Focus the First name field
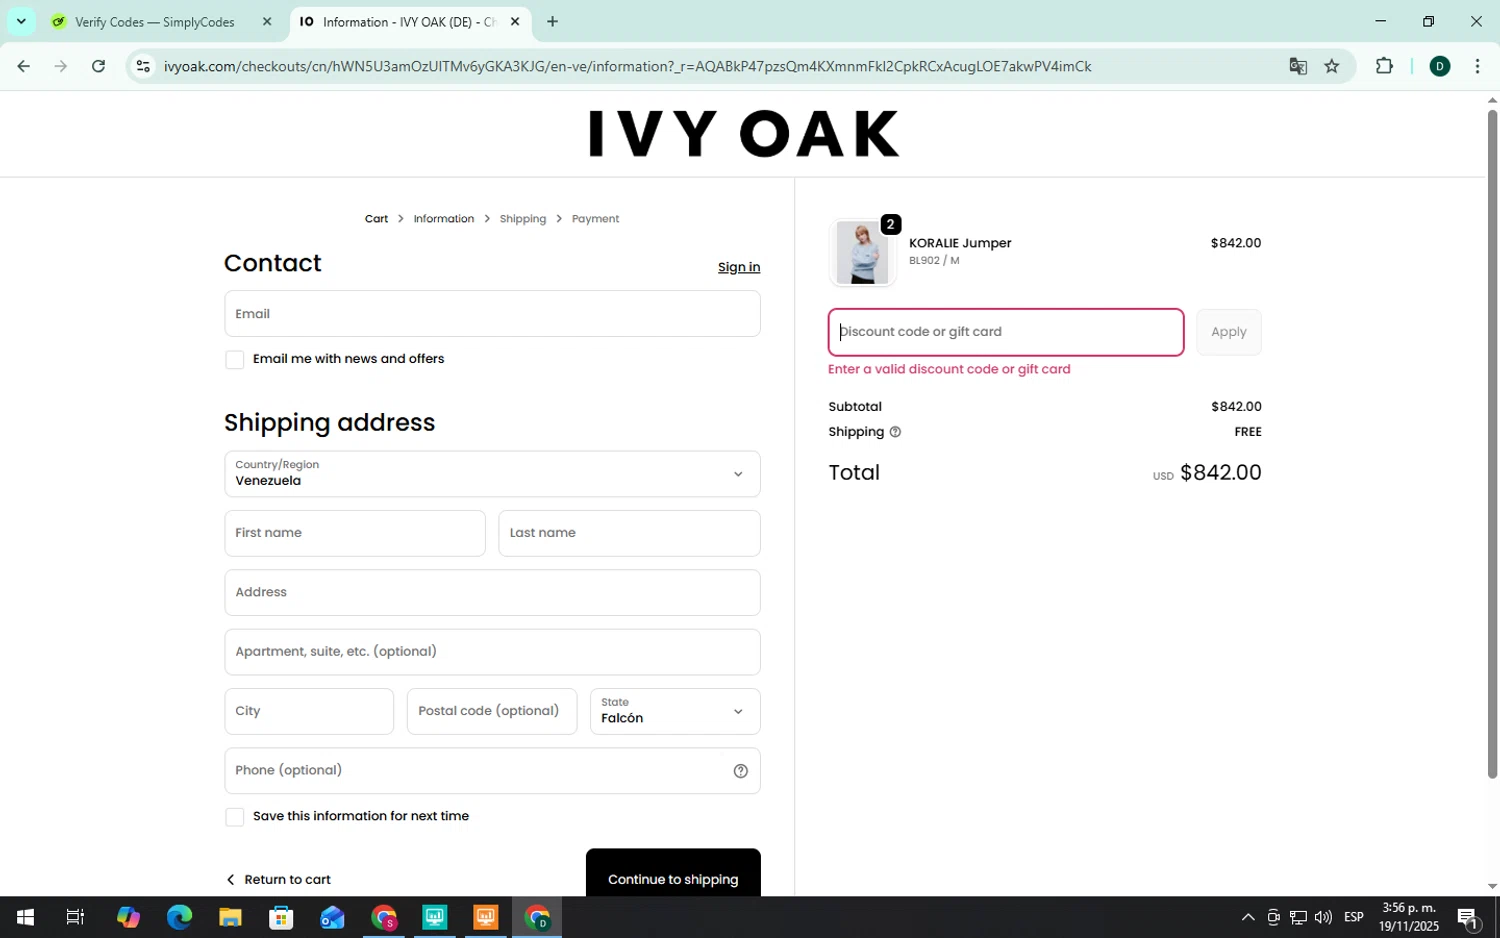Screen dimensions: 1500x938 tap(355, 533)
